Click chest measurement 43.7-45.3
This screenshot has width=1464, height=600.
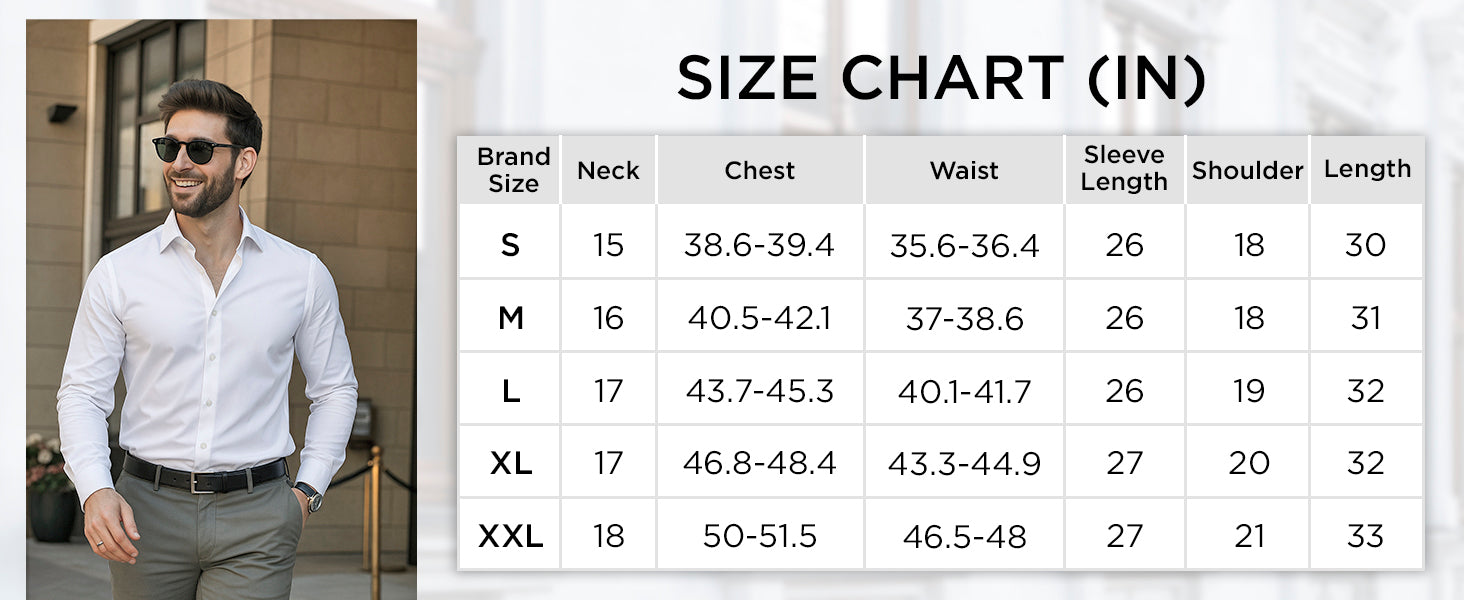[759, 391]
